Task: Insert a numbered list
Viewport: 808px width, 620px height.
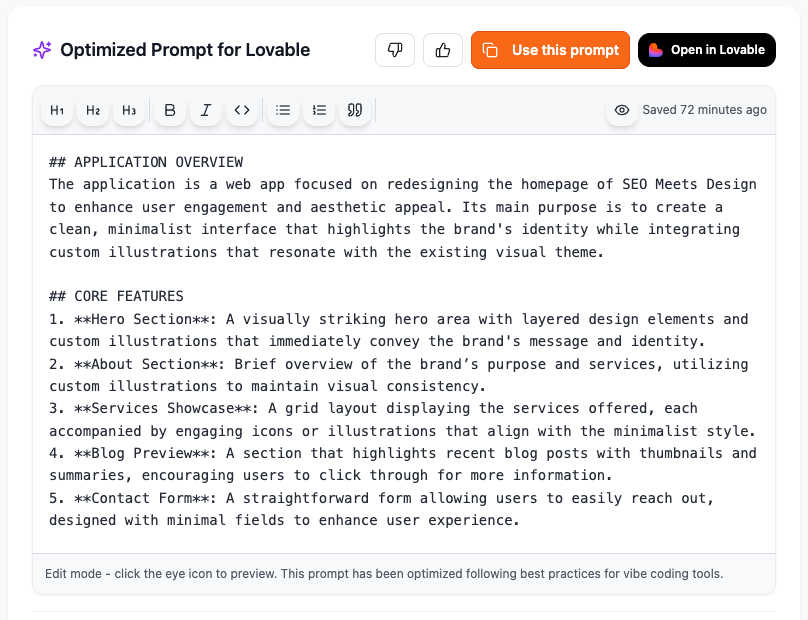Action: (x=319, y=110)
